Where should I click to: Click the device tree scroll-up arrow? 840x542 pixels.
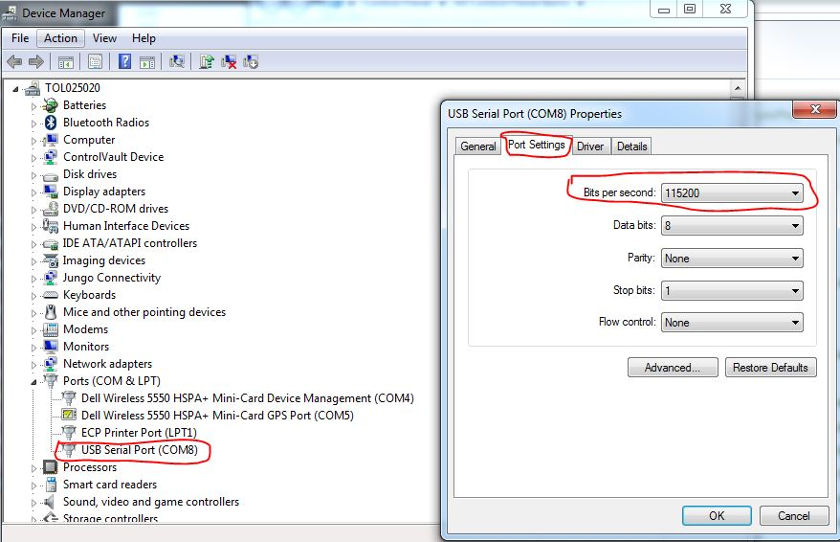[x=738, y=88]
